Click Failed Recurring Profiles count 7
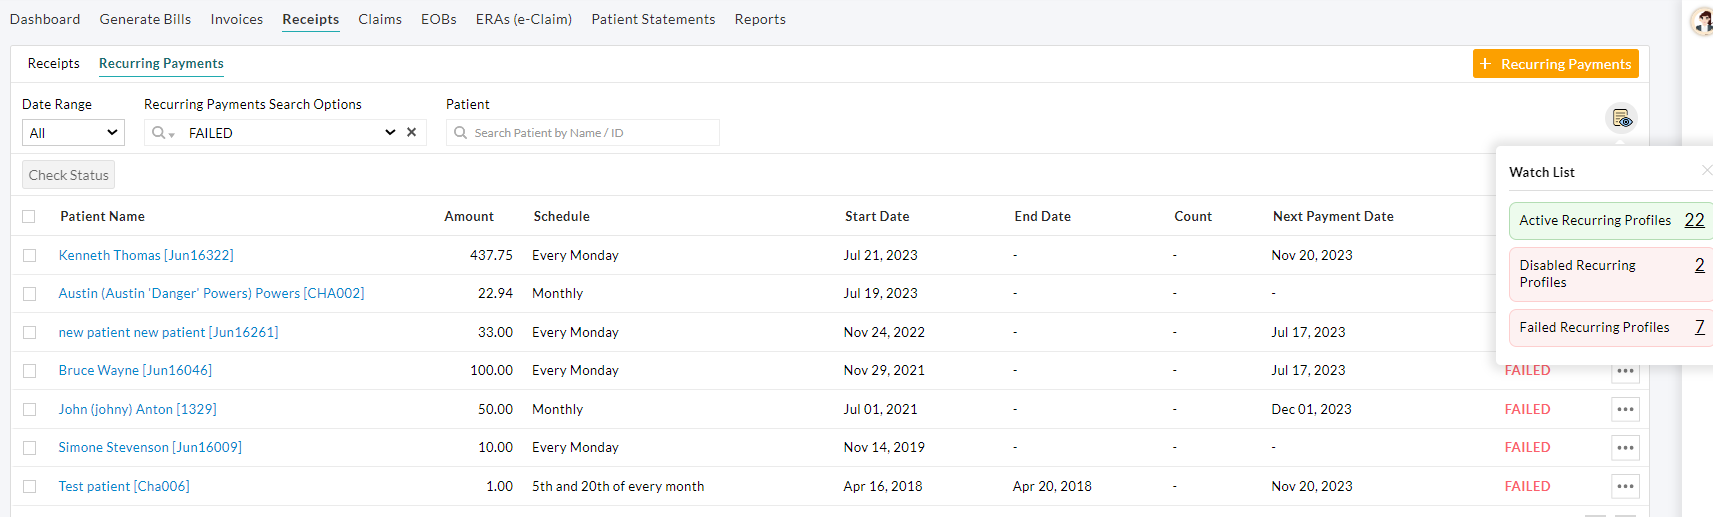This screenshot has width=1713, height=517. (1699, 327)
